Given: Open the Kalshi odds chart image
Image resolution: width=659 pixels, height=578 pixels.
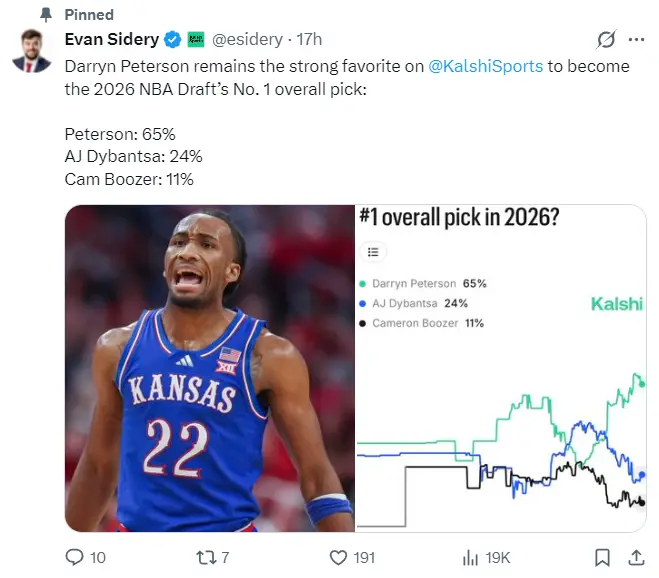Looking at the screenshot, I should 501,400.
